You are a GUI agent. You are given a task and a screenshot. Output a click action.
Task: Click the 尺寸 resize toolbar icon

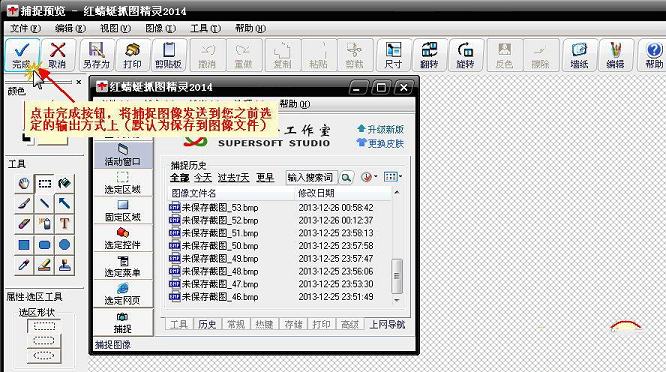click(393, 55)
